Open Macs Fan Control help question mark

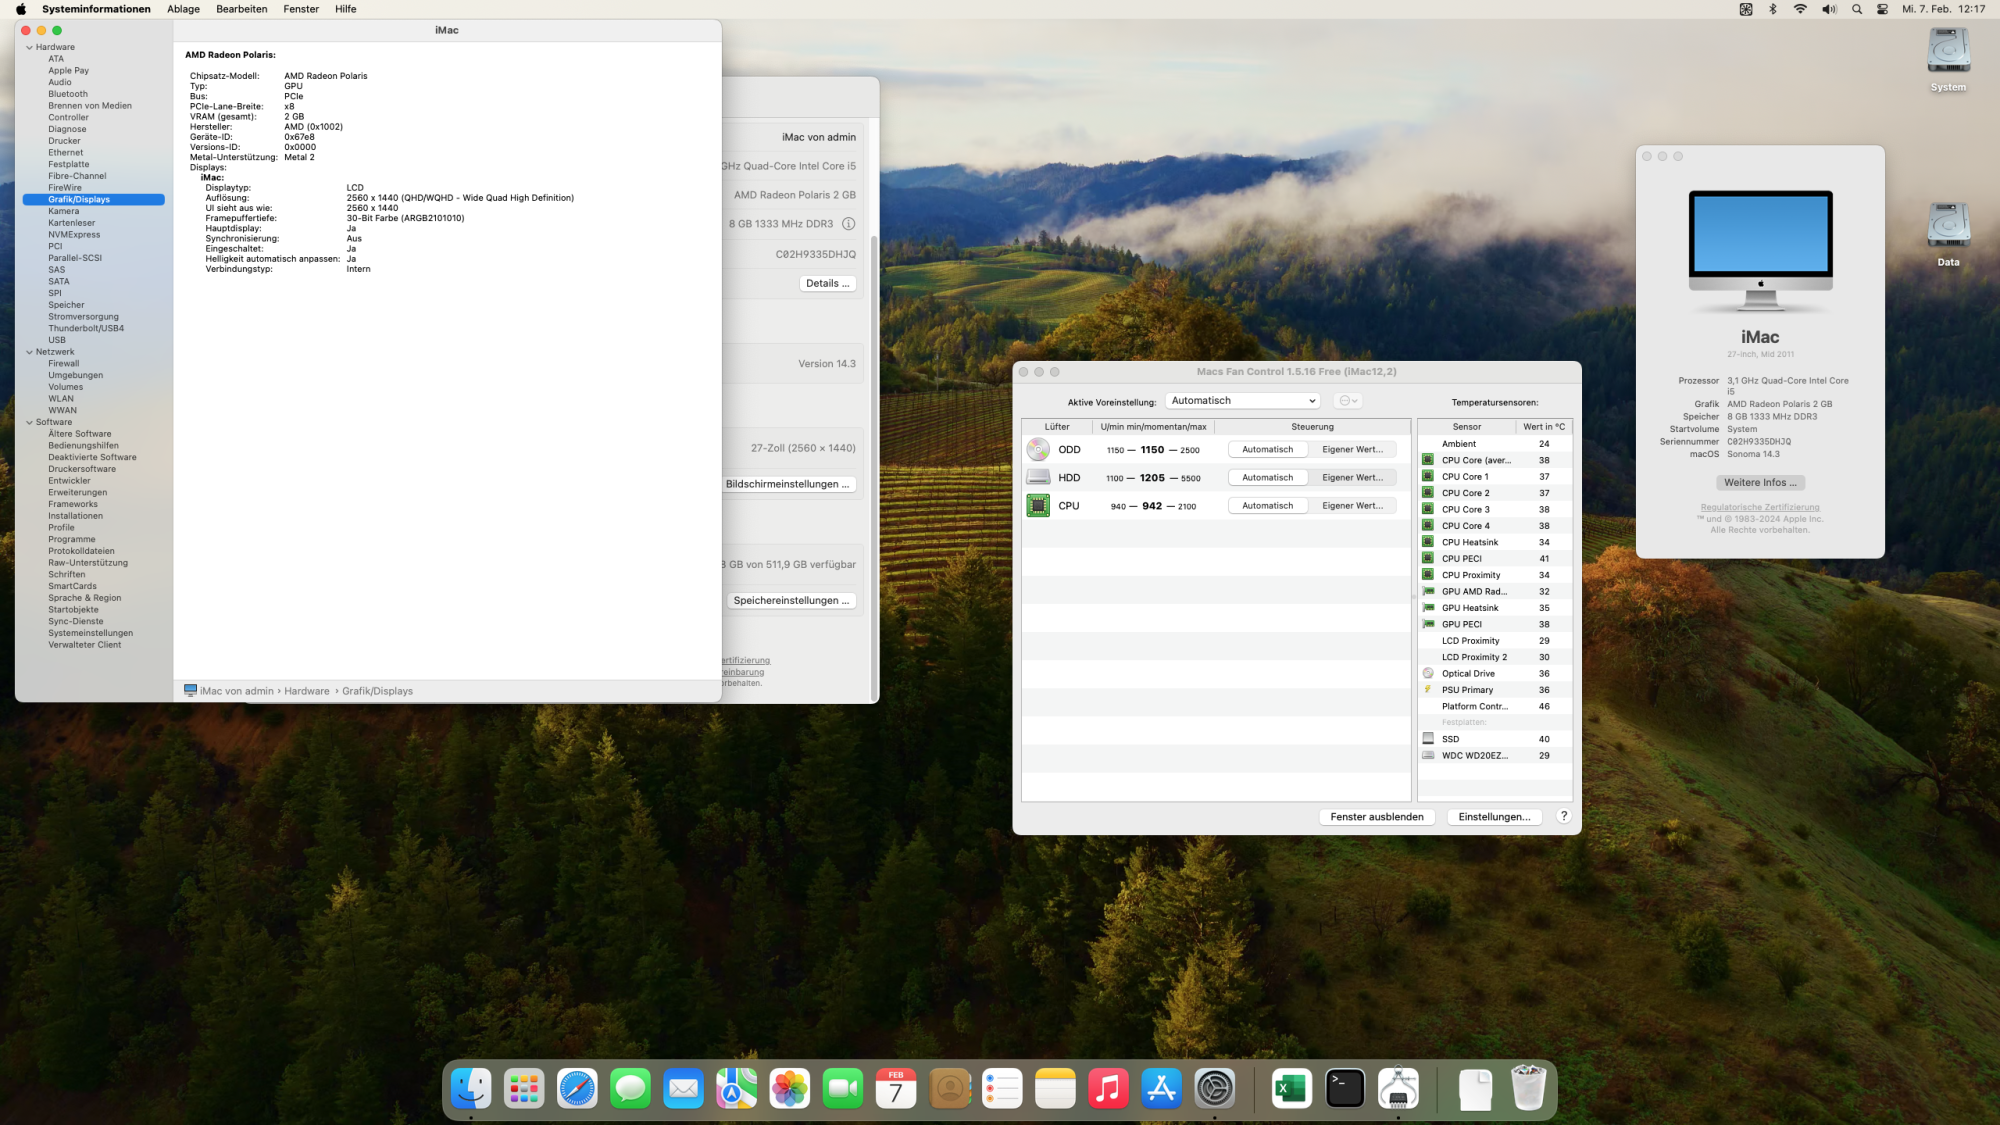1564,817
